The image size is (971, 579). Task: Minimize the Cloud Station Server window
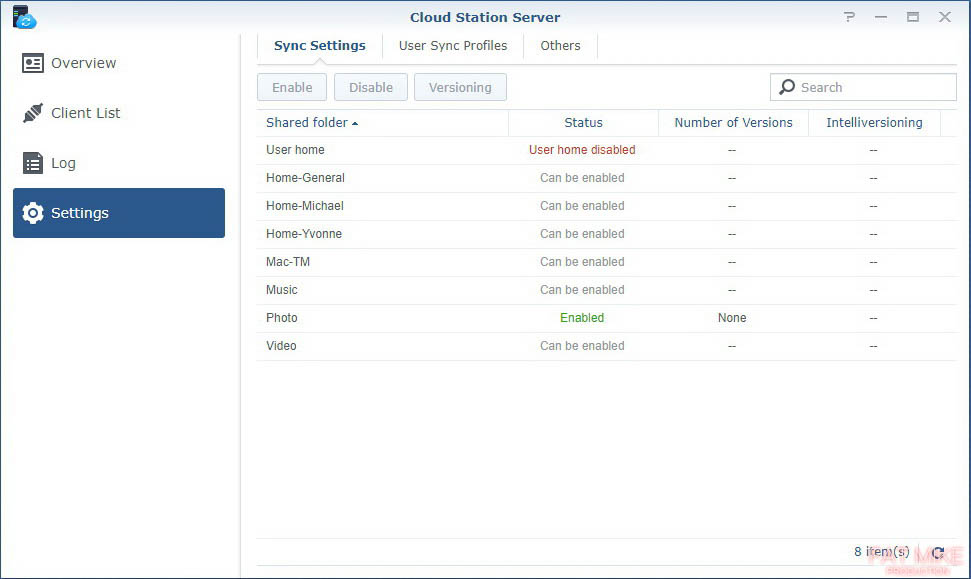[881, 17]
